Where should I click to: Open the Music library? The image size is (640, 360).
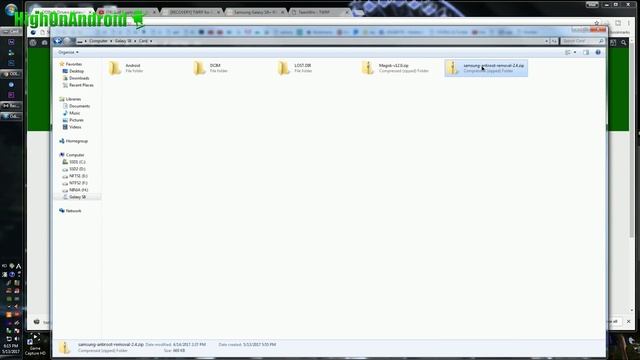coord(71,113)
